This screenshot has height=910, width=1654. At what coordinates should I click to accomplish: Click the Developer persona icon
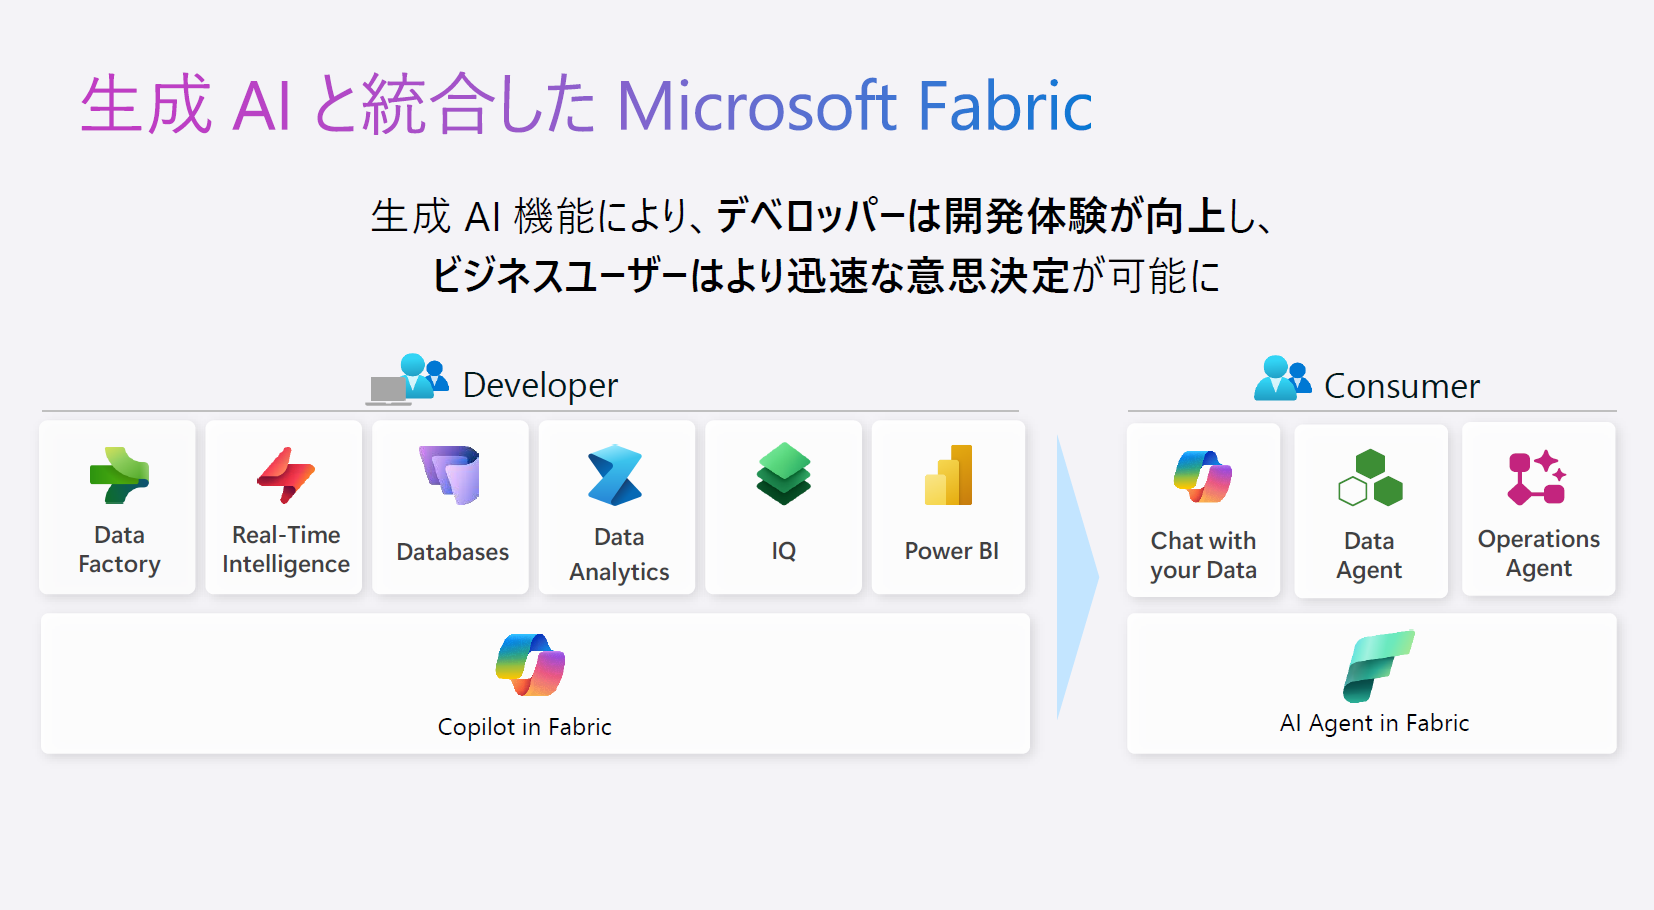[x=408, y=380]
